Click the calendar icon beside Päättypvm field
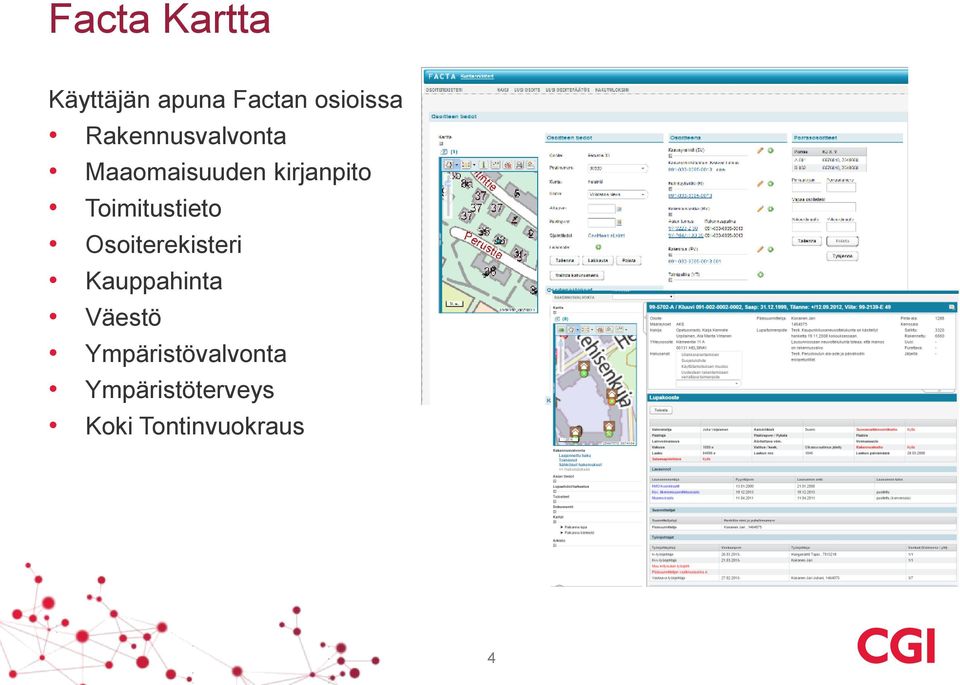 point(619,222)
